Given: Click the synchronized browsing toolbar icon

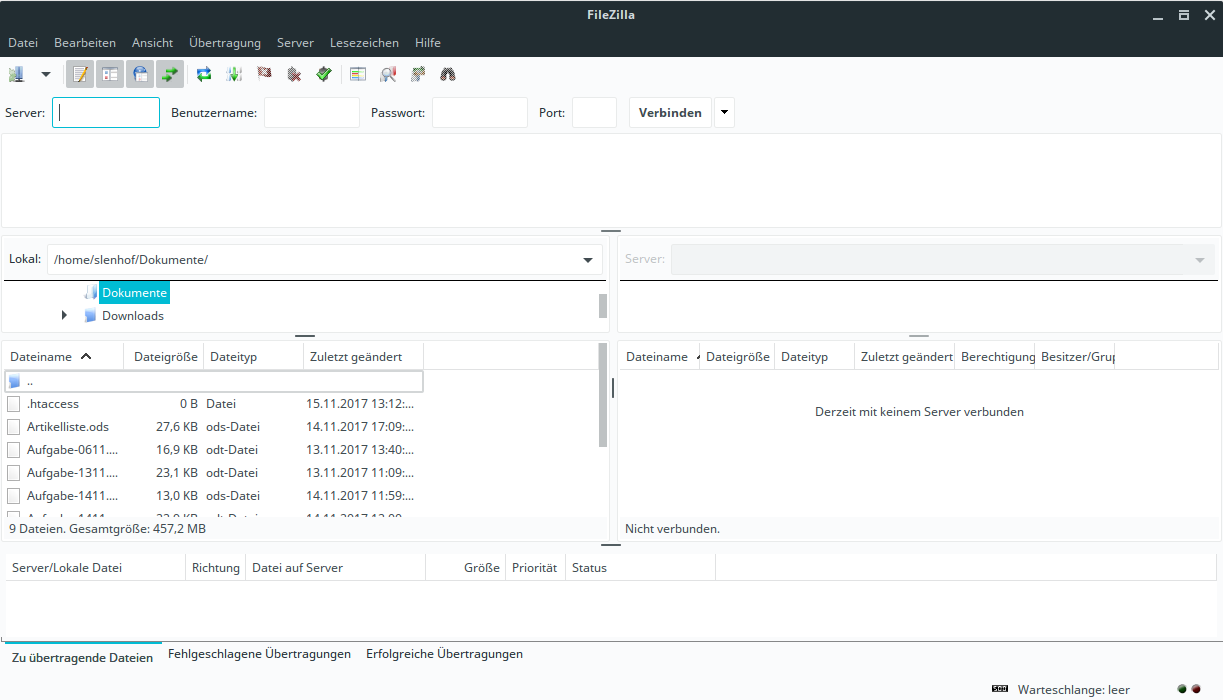Looking at the screenshot, I should (x=418, y=74).
